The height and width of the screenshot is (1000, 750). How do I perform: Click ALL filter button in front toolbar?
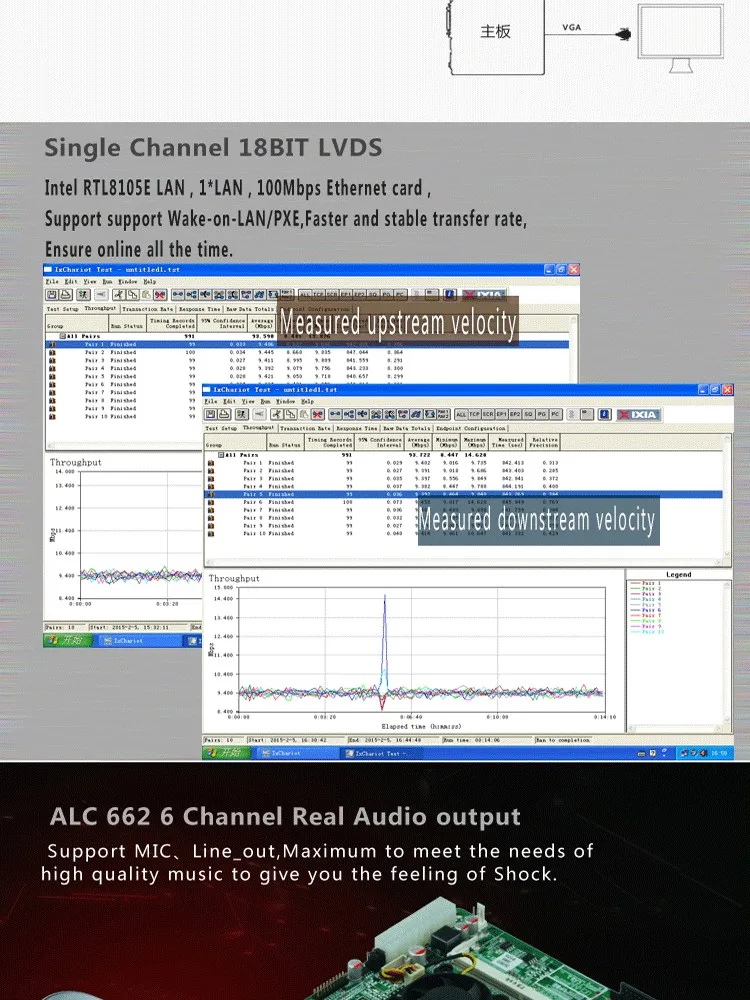[x=460, y=414]
